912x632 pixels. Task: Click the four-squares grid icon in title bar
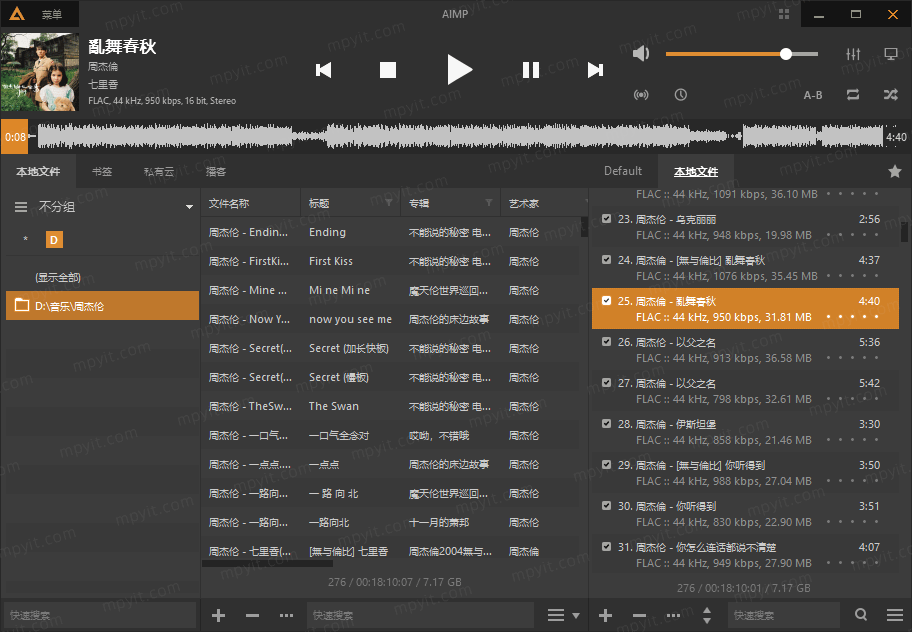[784, 14]
